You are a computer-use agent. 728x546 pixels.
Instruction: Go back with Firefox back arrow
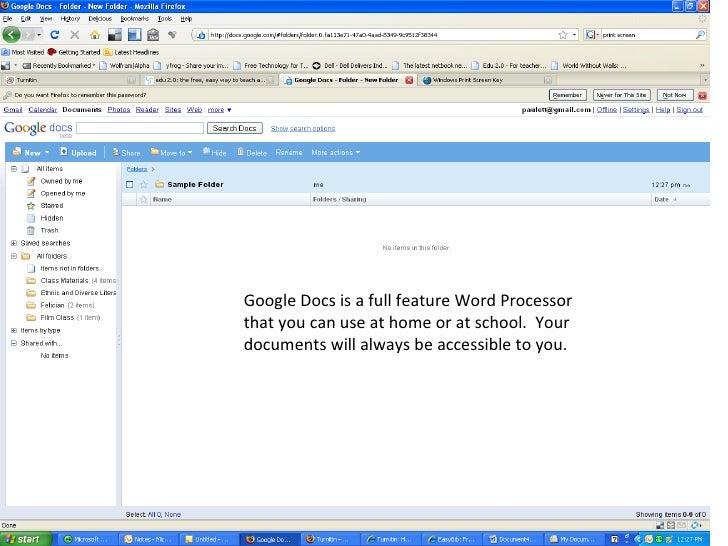[x=11, y=34]
